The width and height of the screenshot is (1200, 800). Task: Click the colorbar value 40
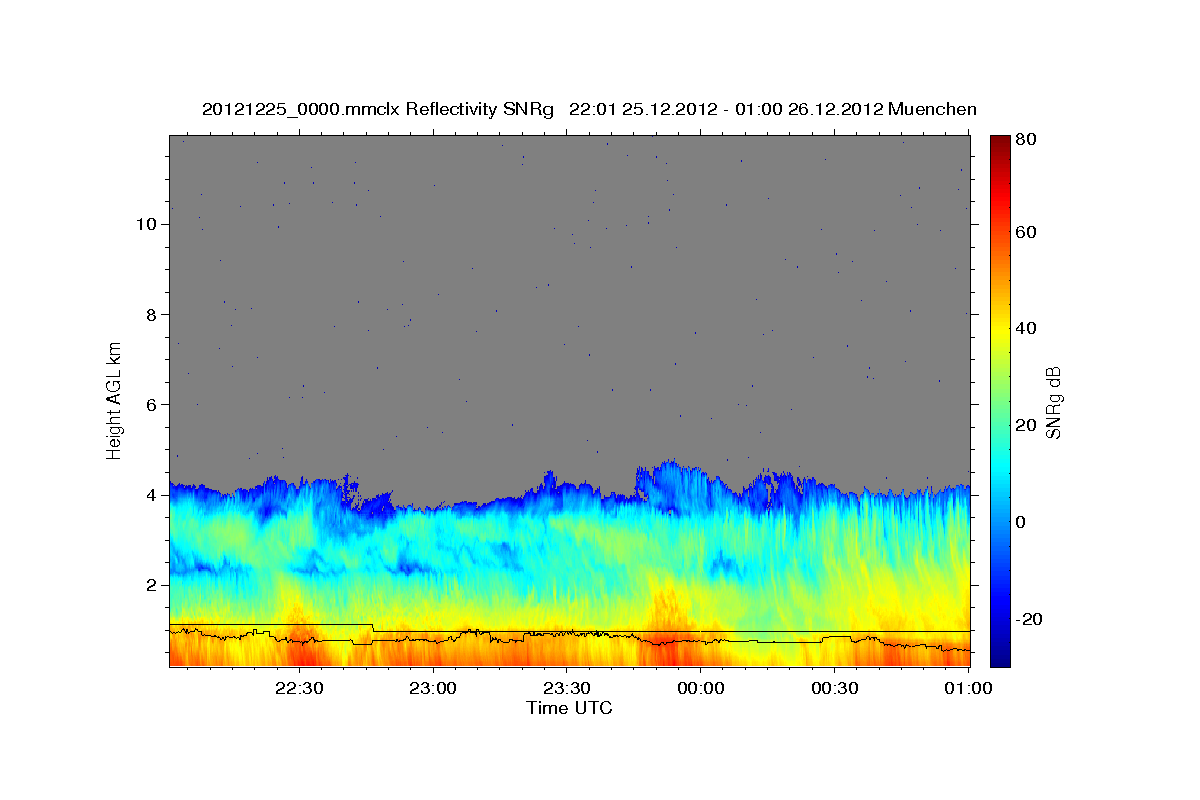(x=1027, y=328)
